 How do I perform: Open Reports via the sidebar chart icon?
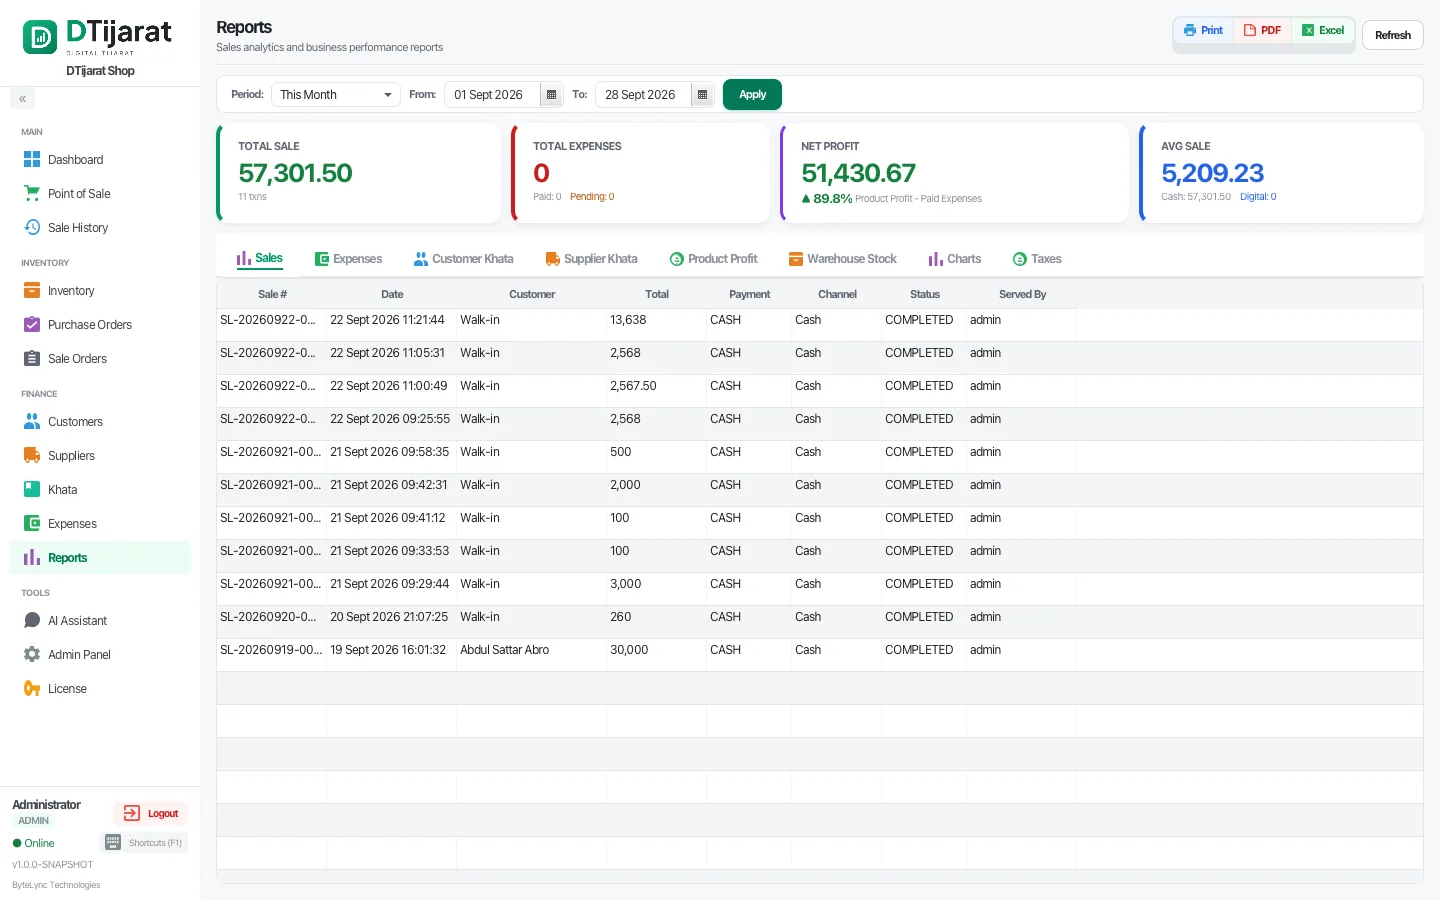coord(32,558)
